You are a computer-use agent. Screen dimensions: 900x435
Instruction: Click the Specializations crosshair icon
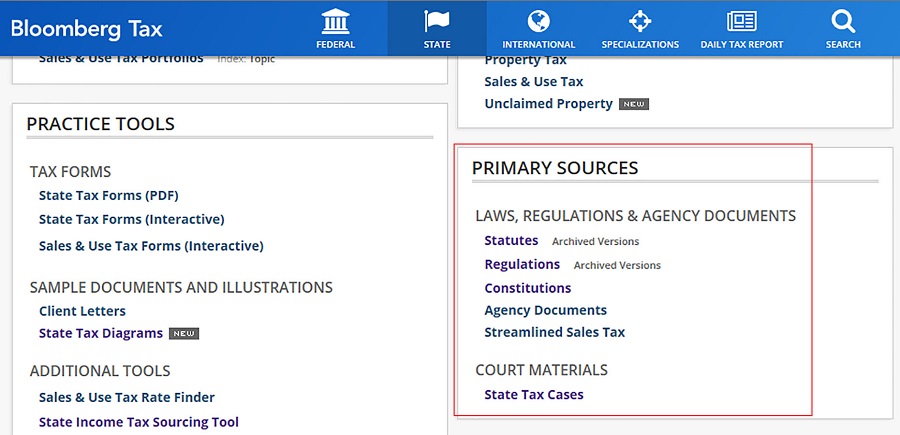click(640, 21)
